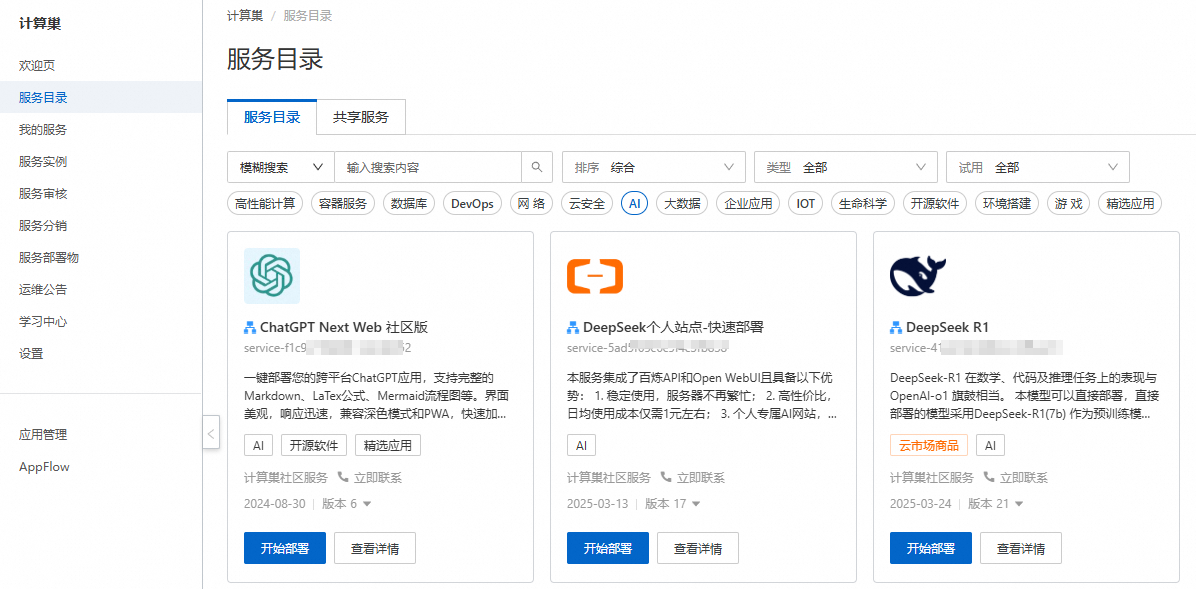Click the phone icon on DeepSeek R1 card
Image resolution: width=1196 pixels, height=589 pixels.
tap(989, 477)
